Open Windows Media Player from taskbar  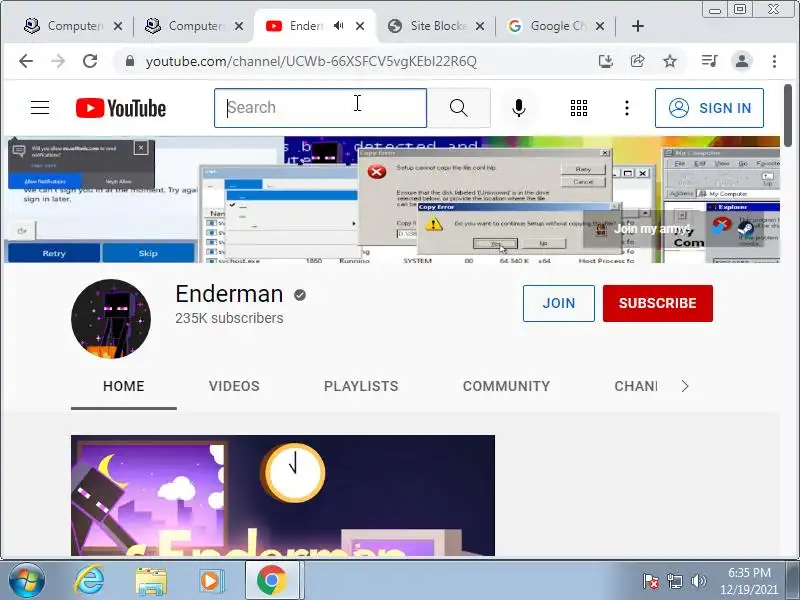pos(211,581)
